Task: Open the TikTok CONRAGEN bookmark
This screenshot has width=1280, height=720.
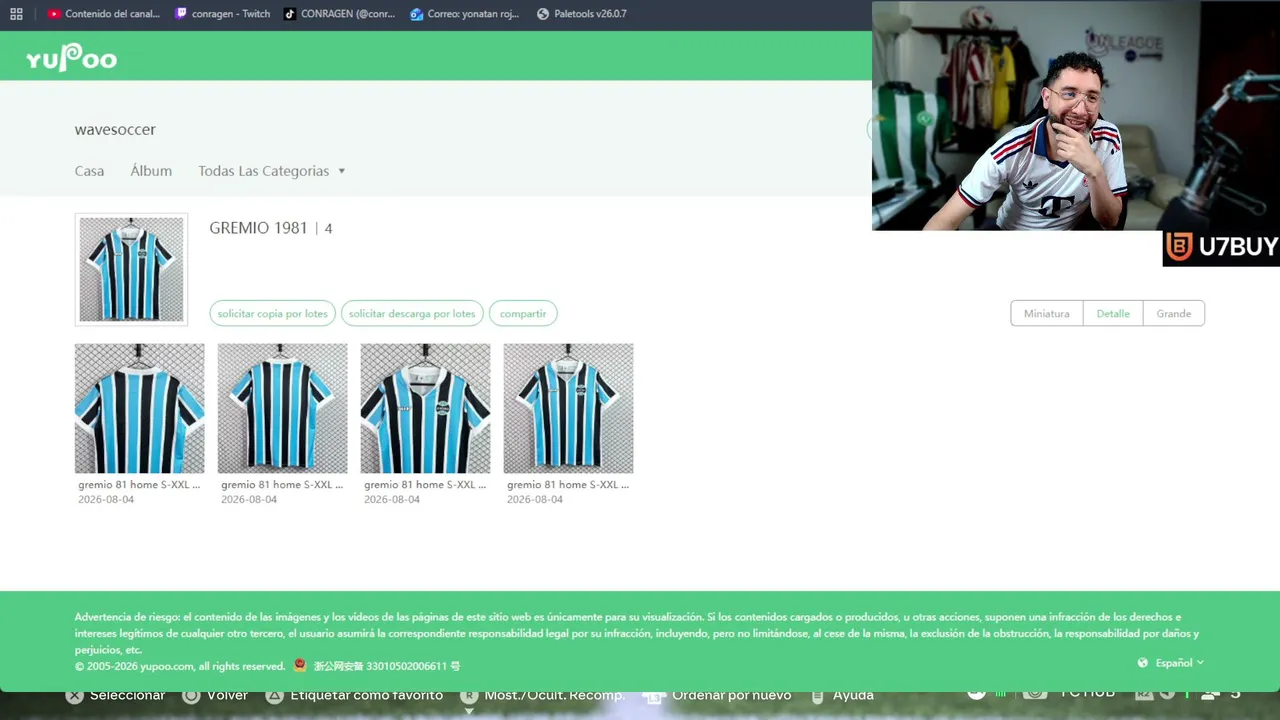Action: coord(339,14)
